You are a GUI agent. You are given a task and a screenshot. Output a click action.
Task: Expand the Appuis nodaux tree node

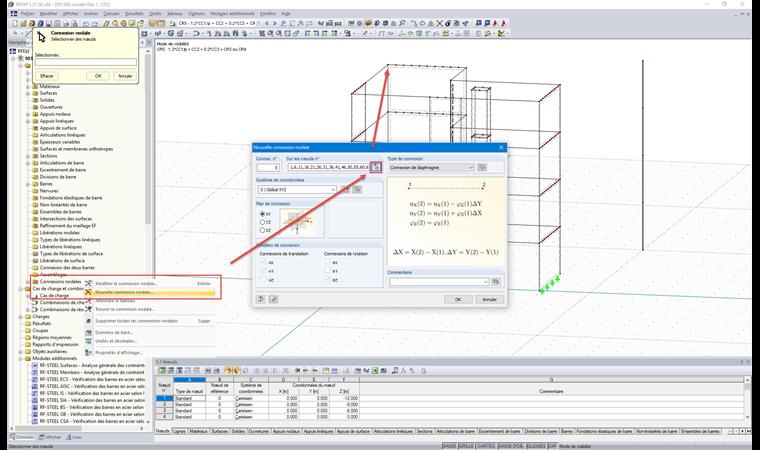28,114
